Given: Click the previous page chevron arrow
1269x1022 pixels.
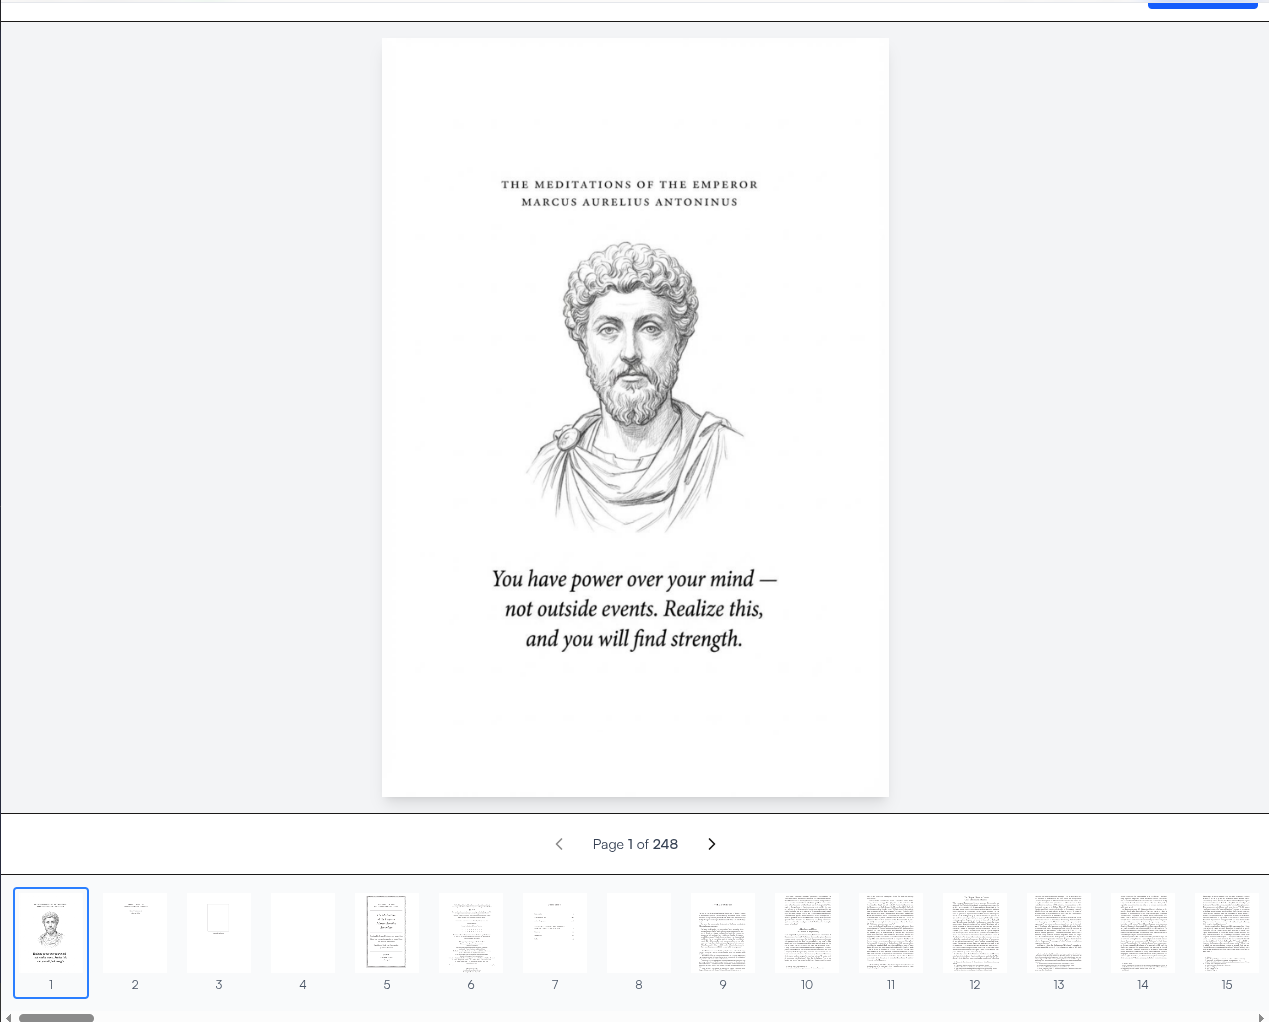Looking at the screenshot, I should pos(559,844).
